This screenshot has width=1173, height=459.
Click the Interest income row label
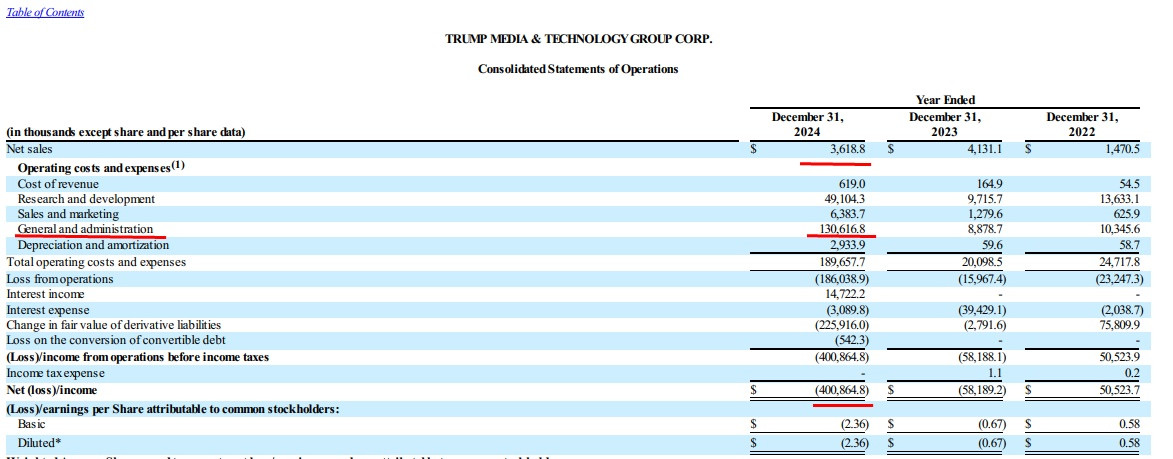pos(46,295)
